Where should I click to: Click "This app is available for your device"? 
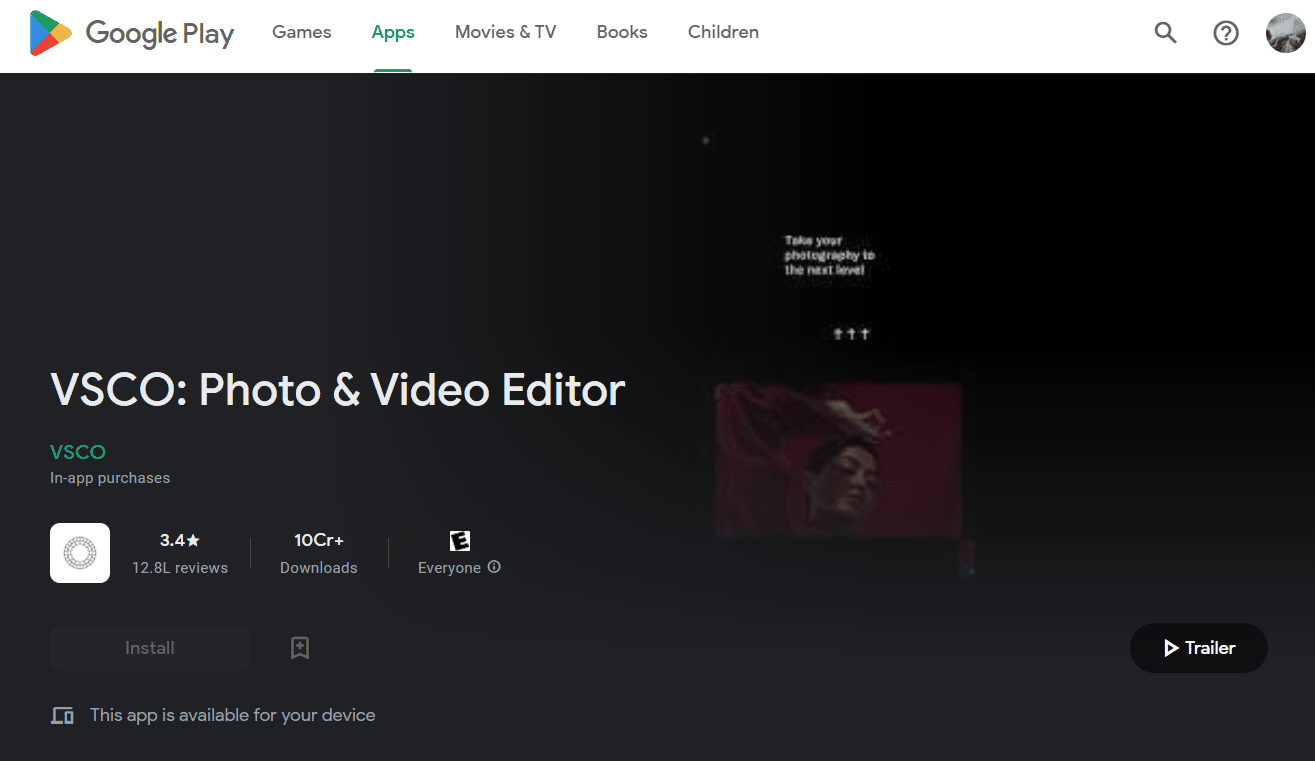[233, 715]
